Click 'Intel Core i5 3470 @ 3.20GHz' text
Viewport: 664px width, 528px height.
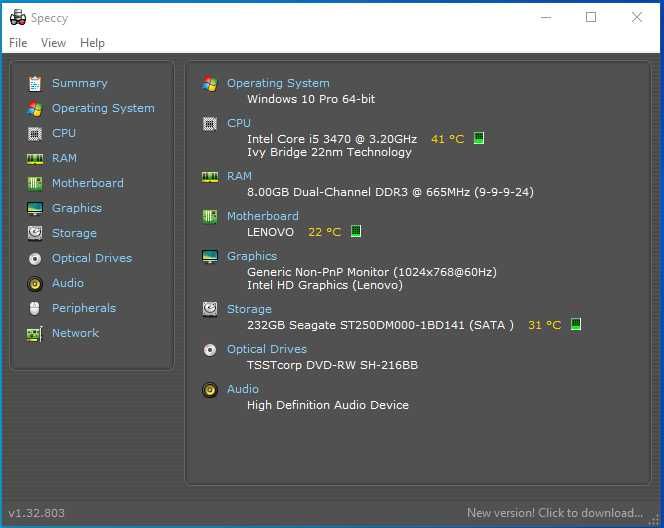(x=332, y=138)
